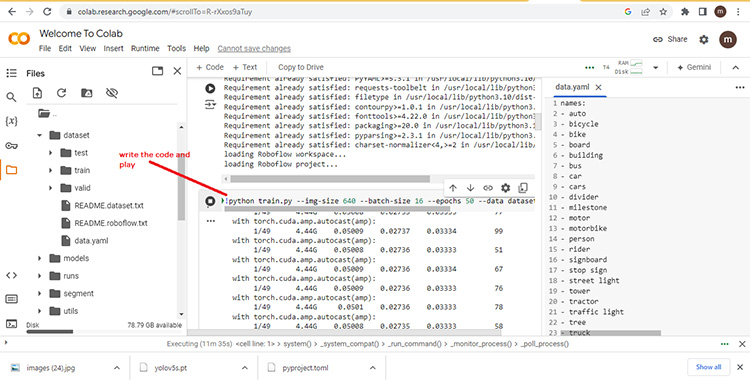Image resolution: width=750 pixels, height=382 pixels.
Task: Expand the models folder
Action: tap(40, 258)
